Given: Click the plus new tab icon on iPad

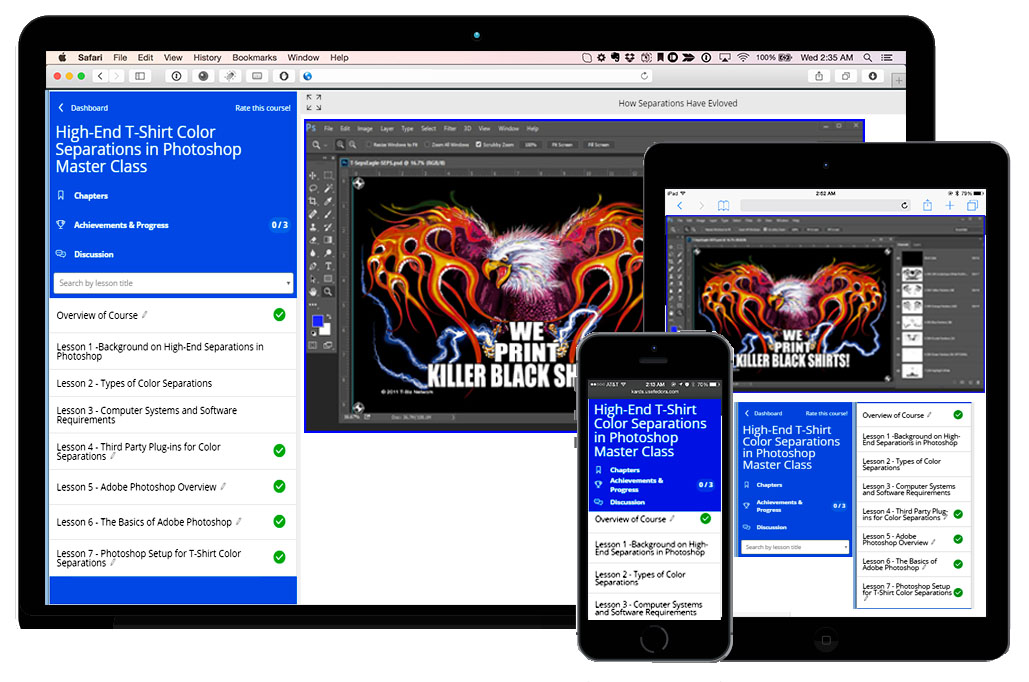Looking at the screenshot, I should pos(950,205).
